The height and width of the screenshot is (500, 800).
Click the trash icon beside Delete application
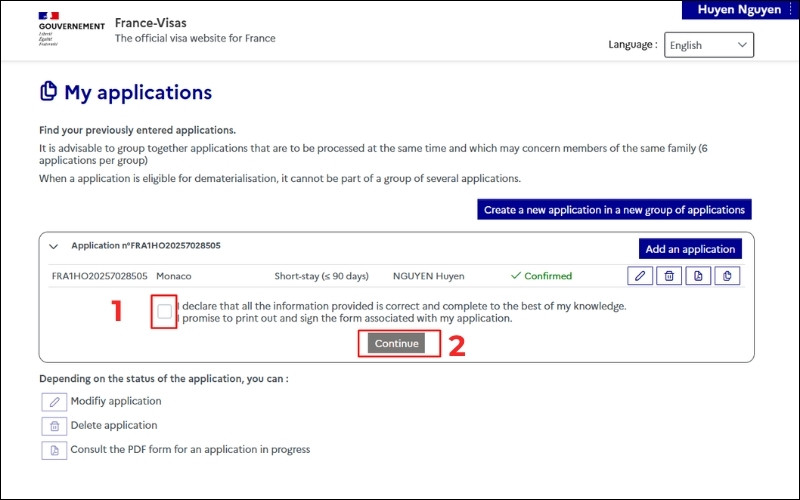pyautogui.click(x=53, y=426)
